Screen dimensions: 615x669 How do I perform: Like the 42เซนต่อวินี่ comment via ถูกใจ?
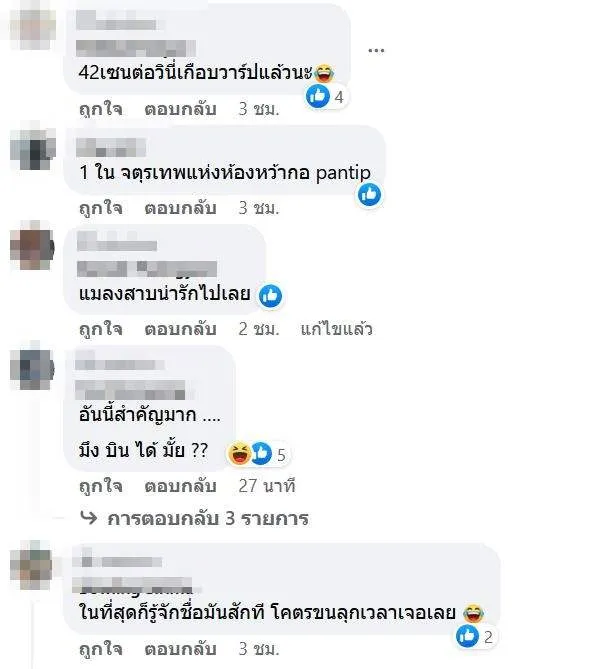tap(101, 109)
